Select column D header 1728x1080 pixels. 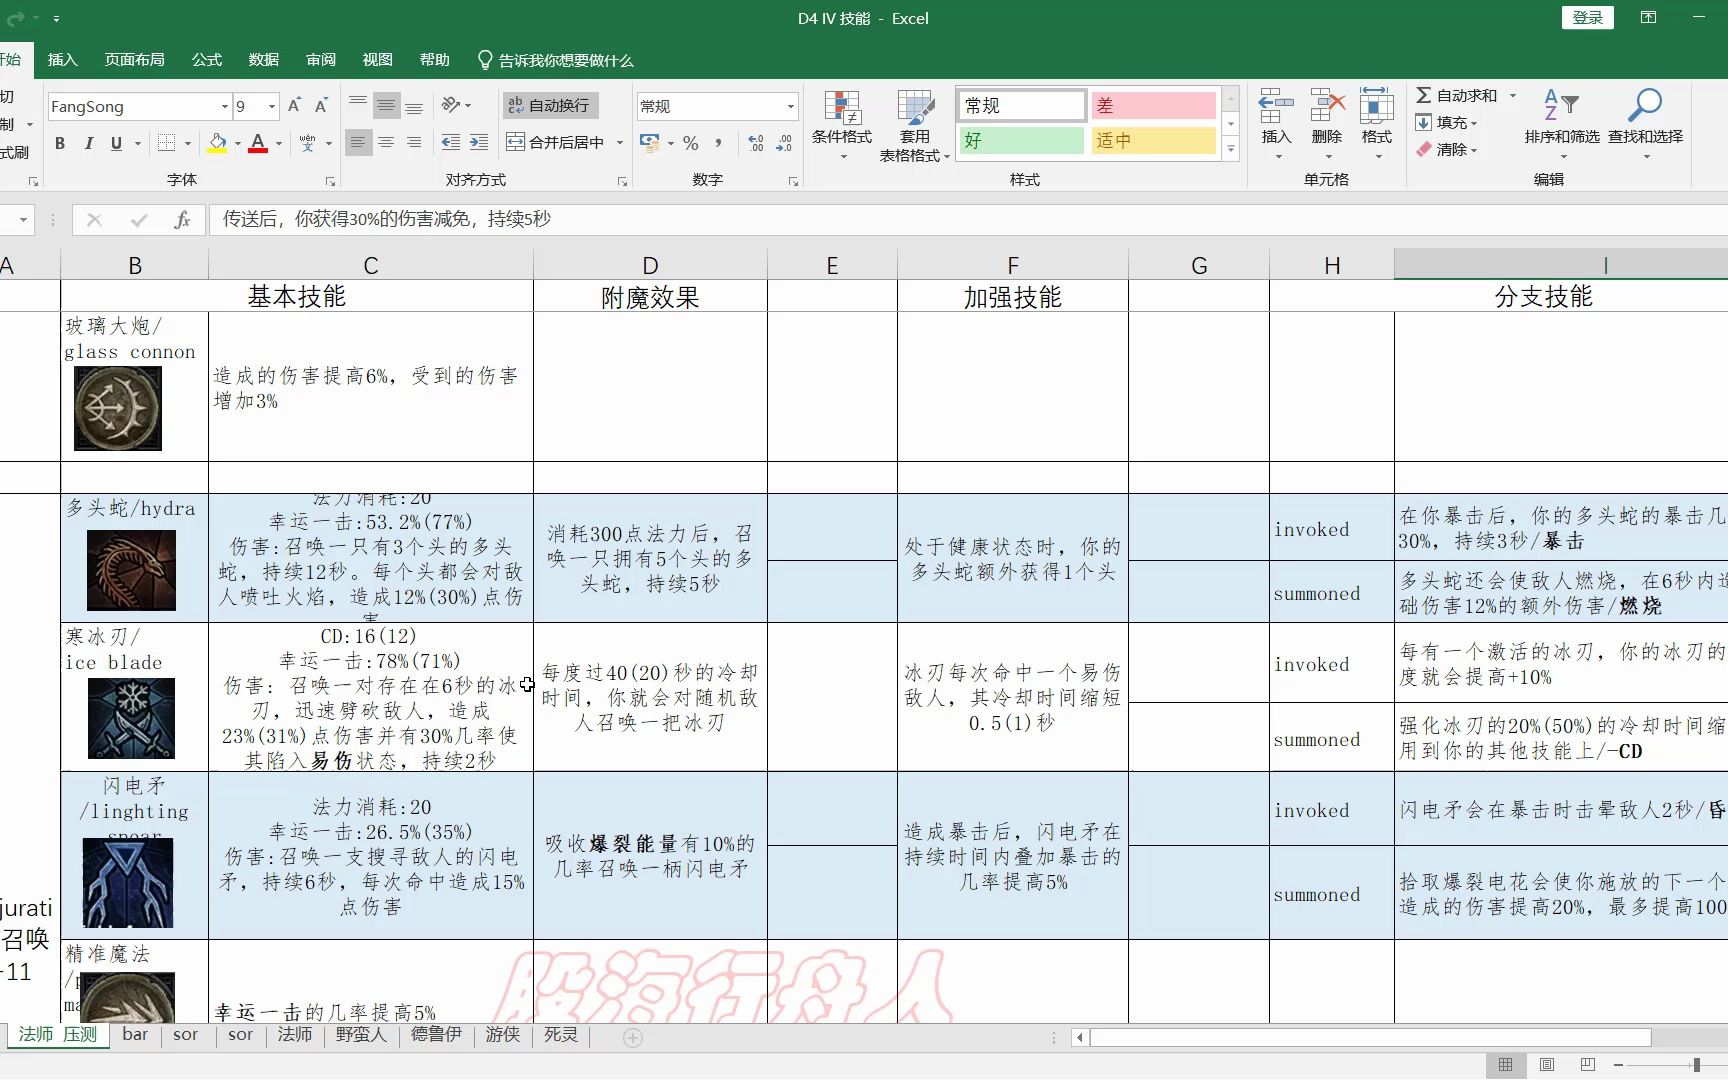(x=650, y=265)
